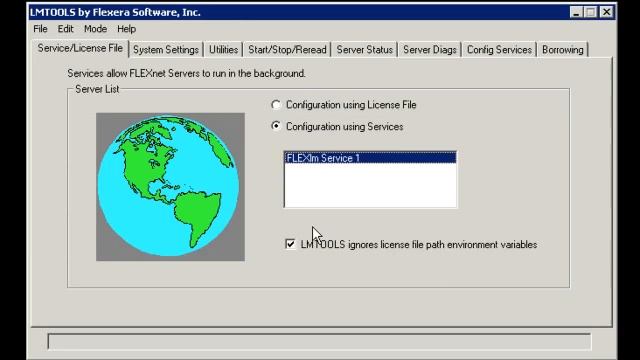Open the Server Diags tab
The width and height of the screenshot is (640, 360).
(x=430, y=50)
